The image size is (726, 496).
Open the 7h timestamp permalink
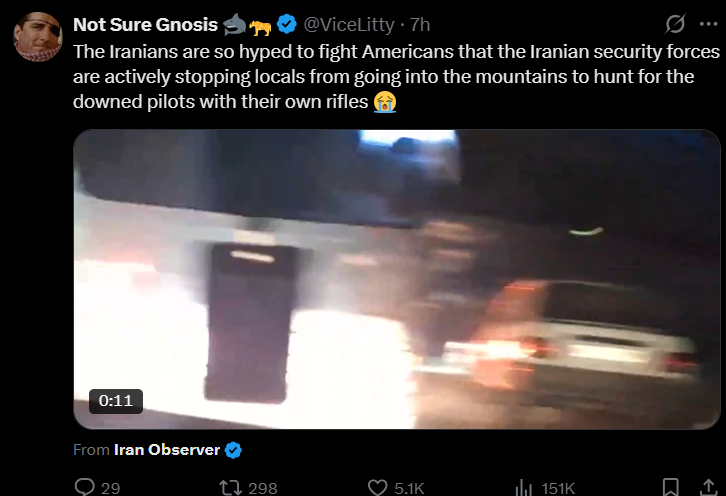420,25
